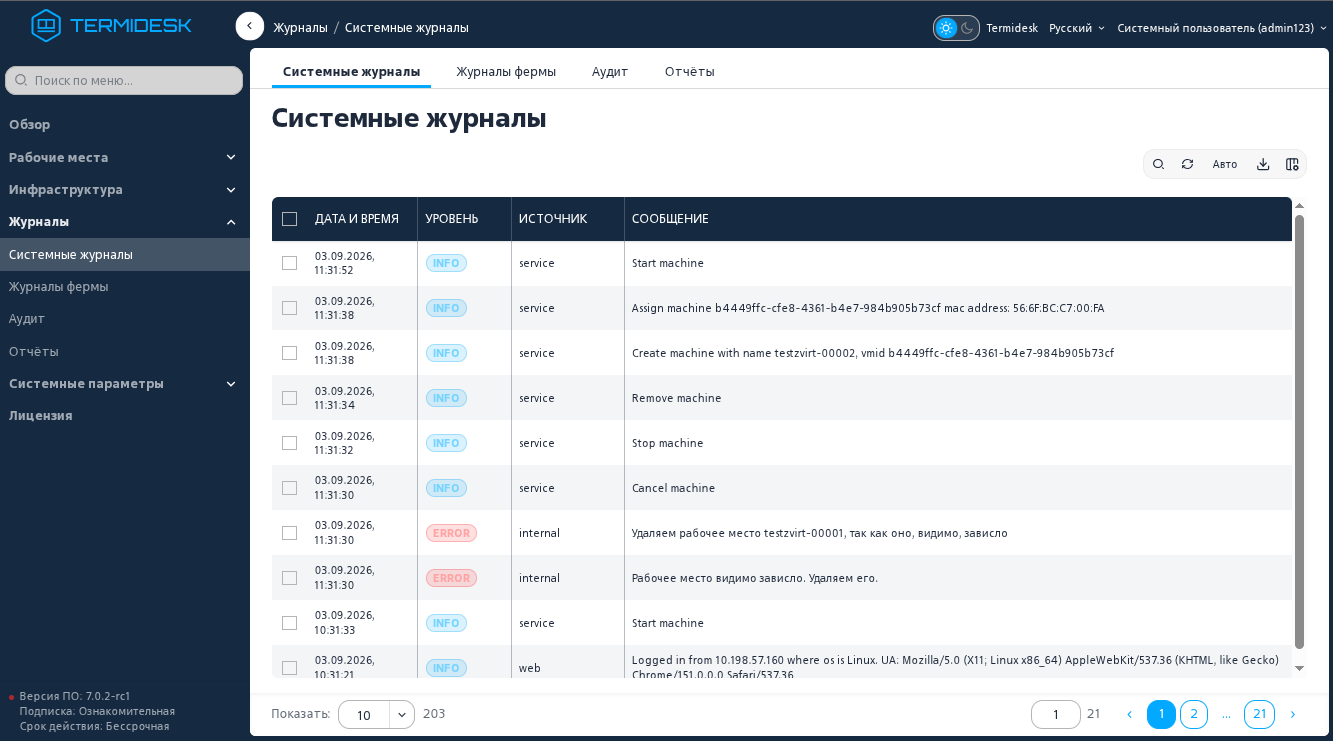
Task: Click the scrollbar up arrow
Action: pos(1299,204)
